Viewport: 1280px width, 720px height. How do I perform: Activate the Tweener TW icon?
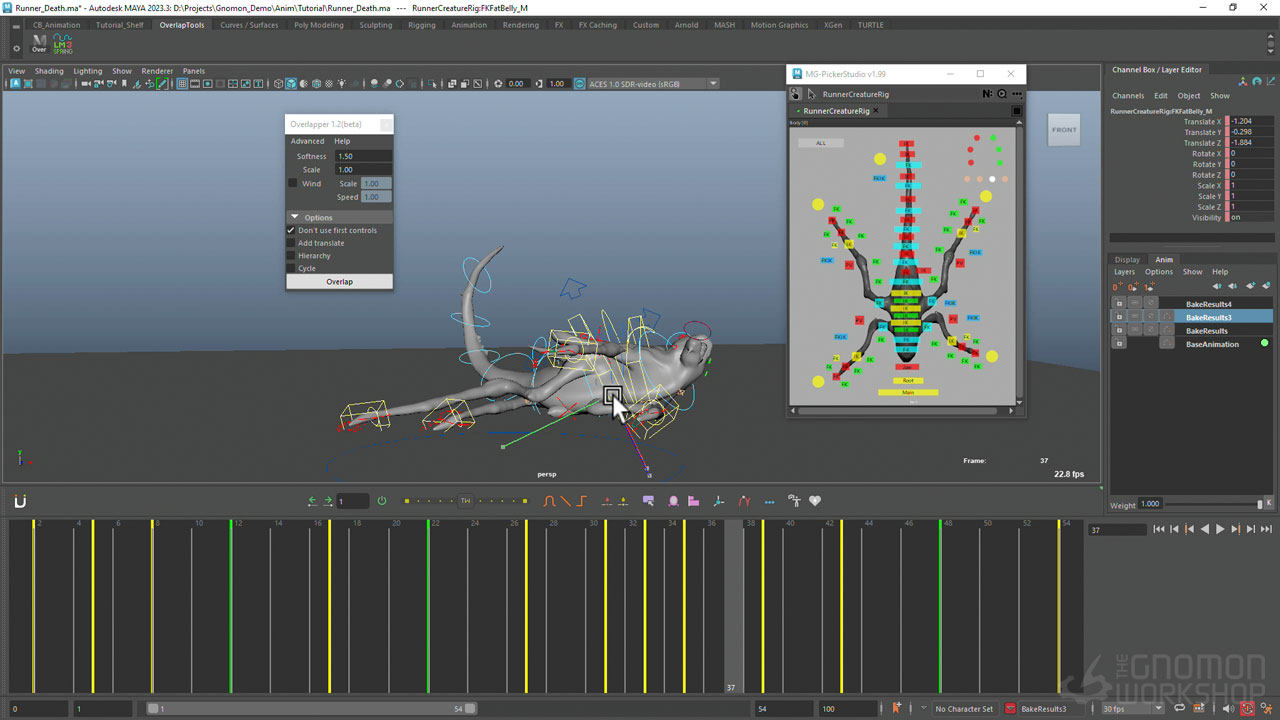(465, 501)
